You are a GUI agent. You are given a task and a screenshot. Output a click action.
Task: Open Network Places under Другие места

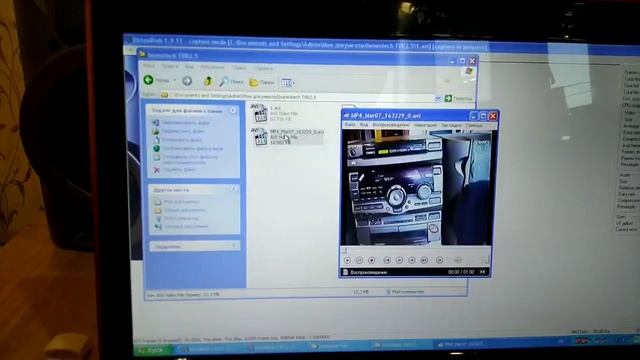pyautogui.click(x=182, y=227)
